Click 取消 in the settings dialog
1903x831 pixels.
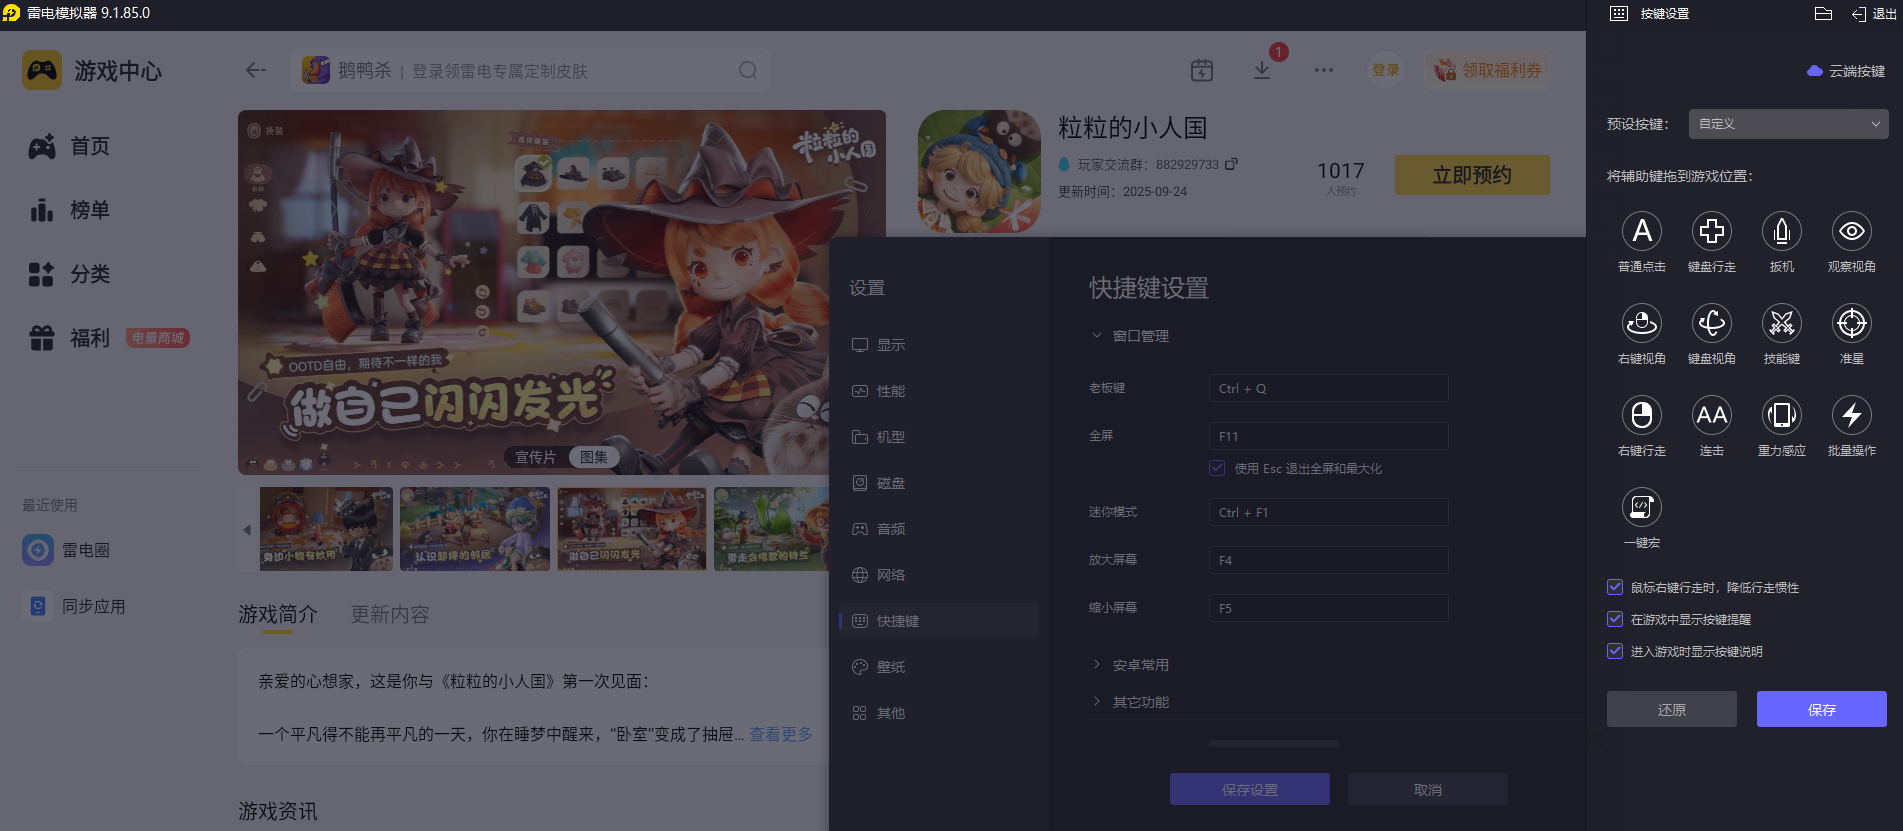[1427, 789]
